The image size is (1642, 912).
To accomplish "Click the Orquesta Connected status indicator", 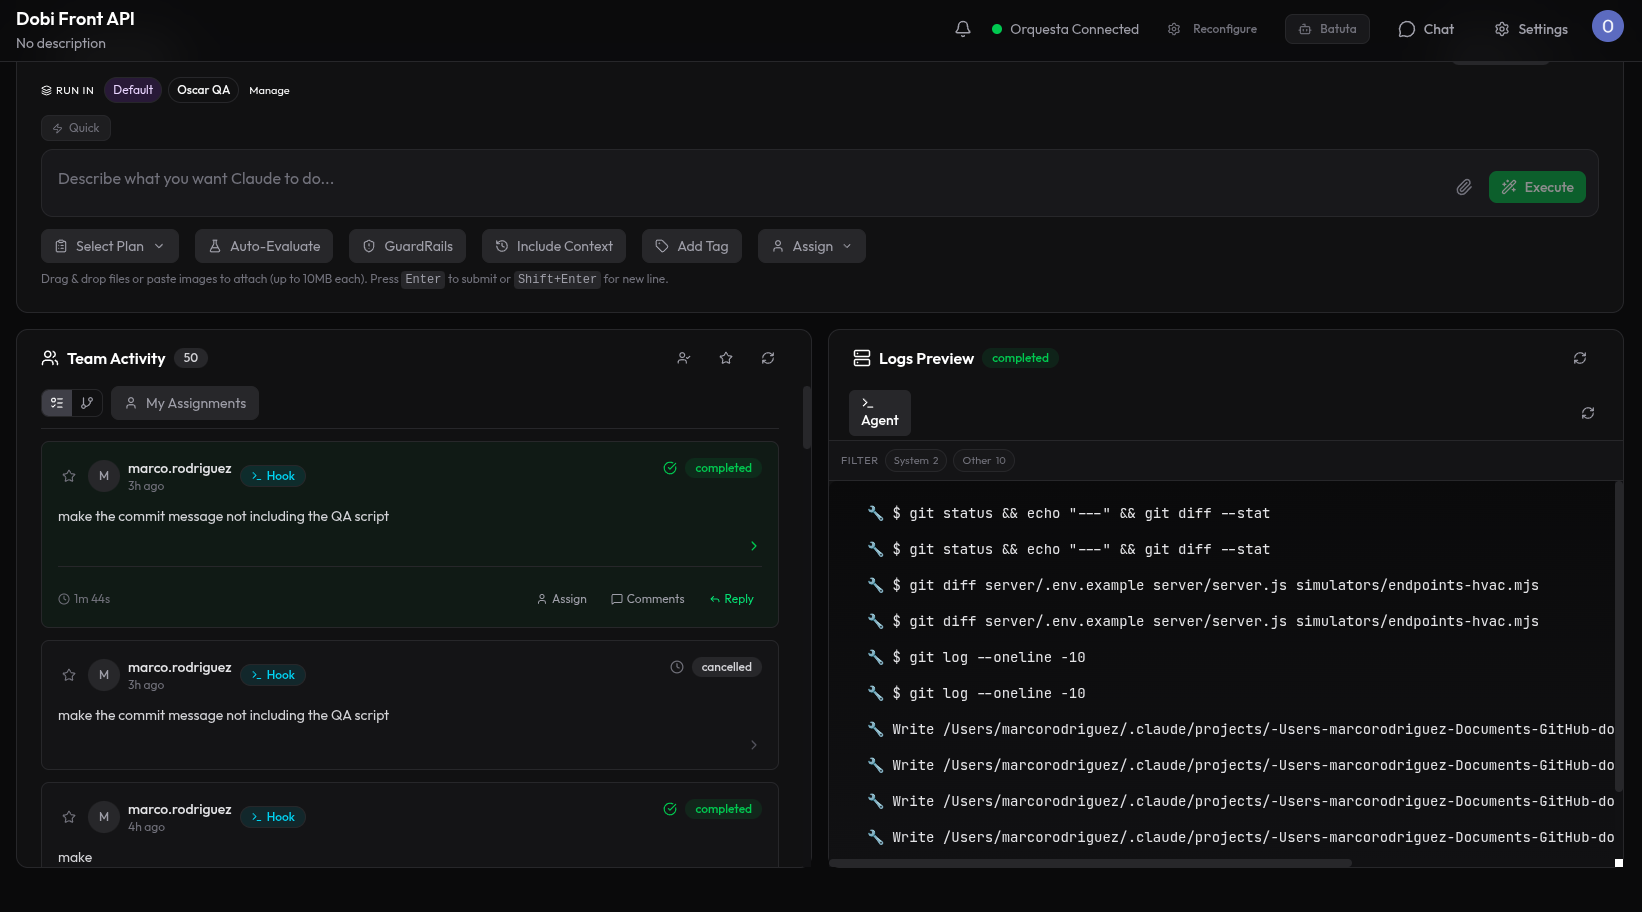I will click(1065, 29).
